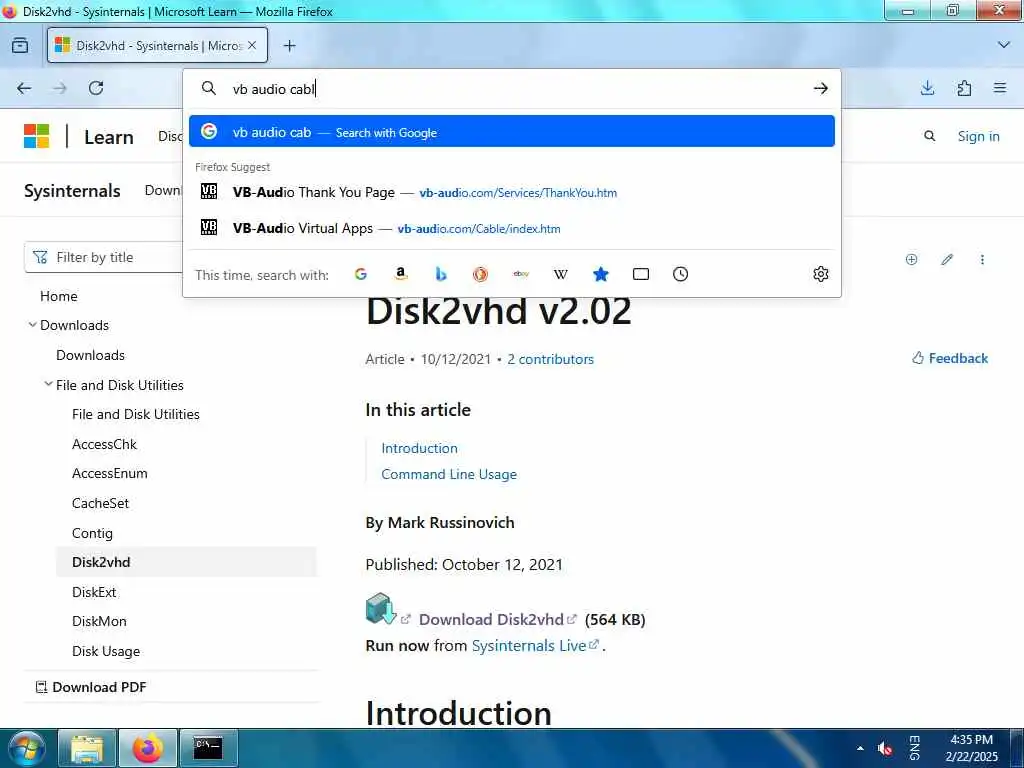Jump to Command Line Usage link

tap(449, 474)
